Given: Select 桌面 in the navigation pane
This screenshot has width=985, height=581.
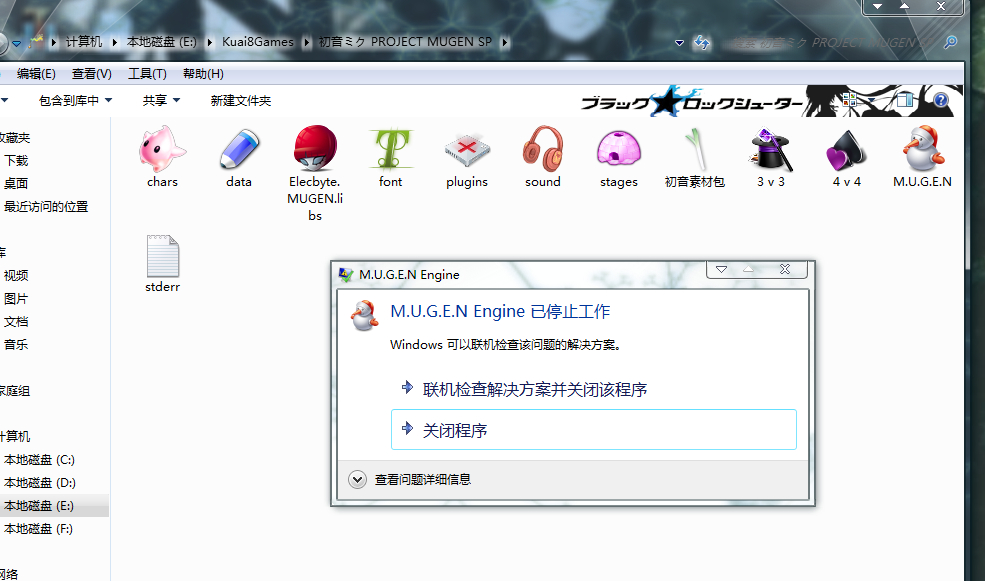Looking at the screenshot, I should pyautogui.click(x=16, y=183).
